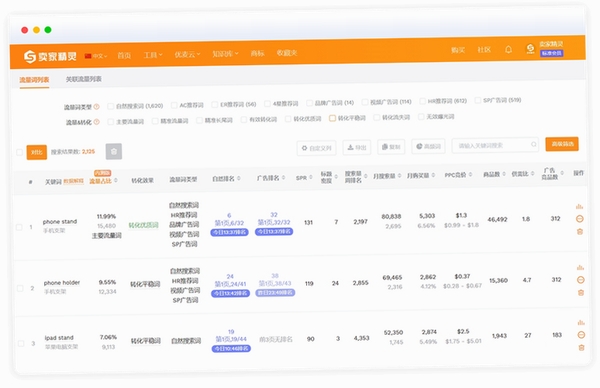
Task: Delete the phone holder row
Action: [x=581, y=293]
